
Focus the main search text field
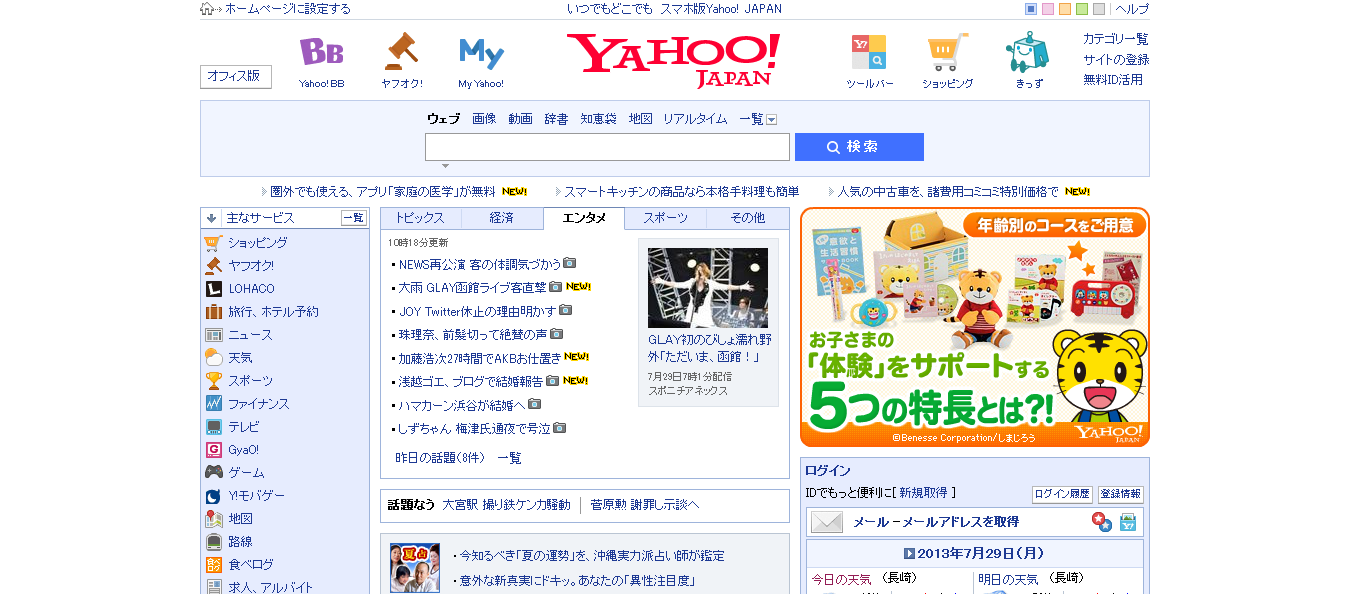click(x=607, y=147)
